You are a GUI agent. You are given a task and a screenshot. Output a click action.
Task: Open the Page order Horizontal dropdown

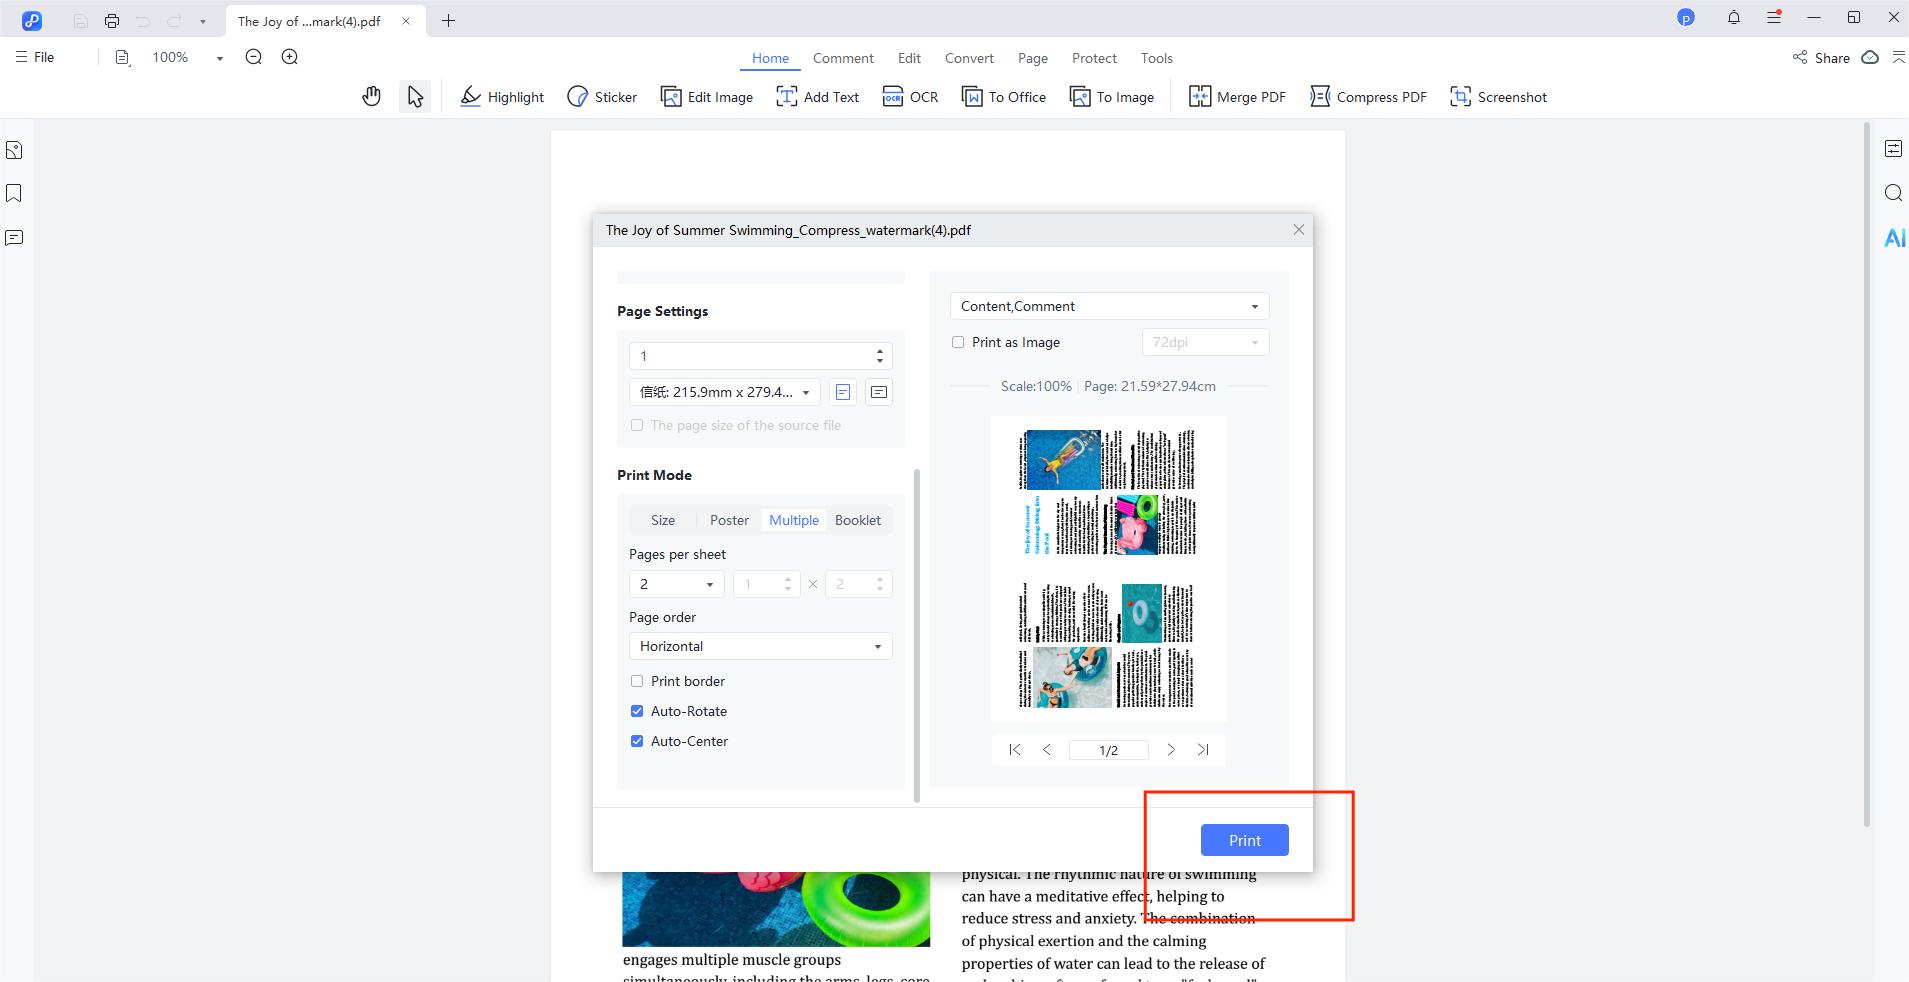(x=760, y=646)
